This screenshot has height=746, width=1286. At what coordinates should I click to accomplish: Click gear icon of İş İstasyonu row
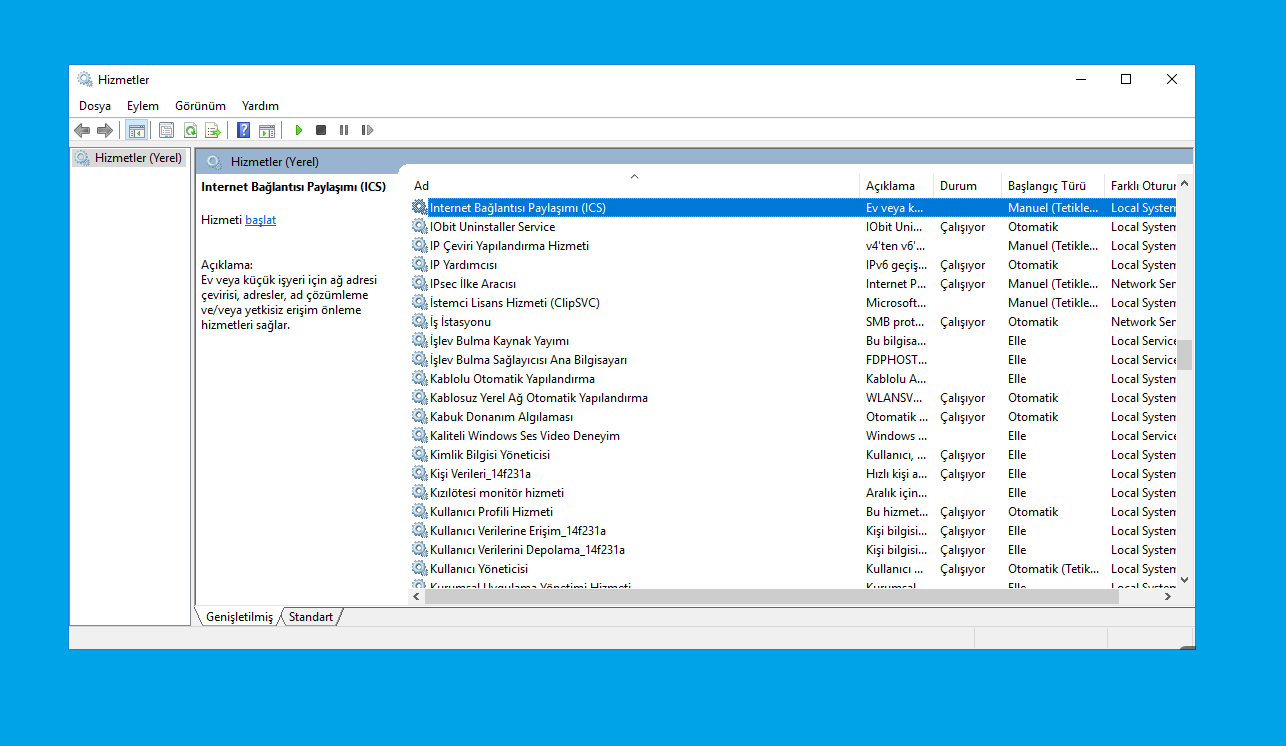pyautogui.click(x=419, y=322)
